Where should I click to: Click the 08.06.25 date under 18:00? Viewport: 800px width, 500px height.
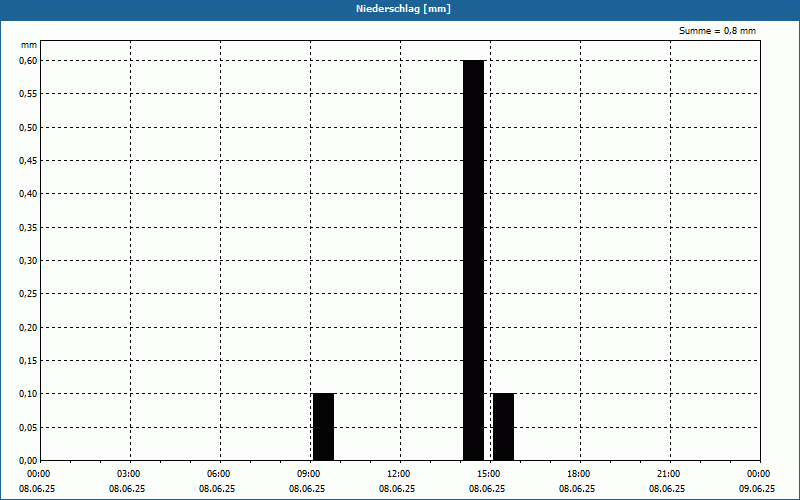(577, 489)
